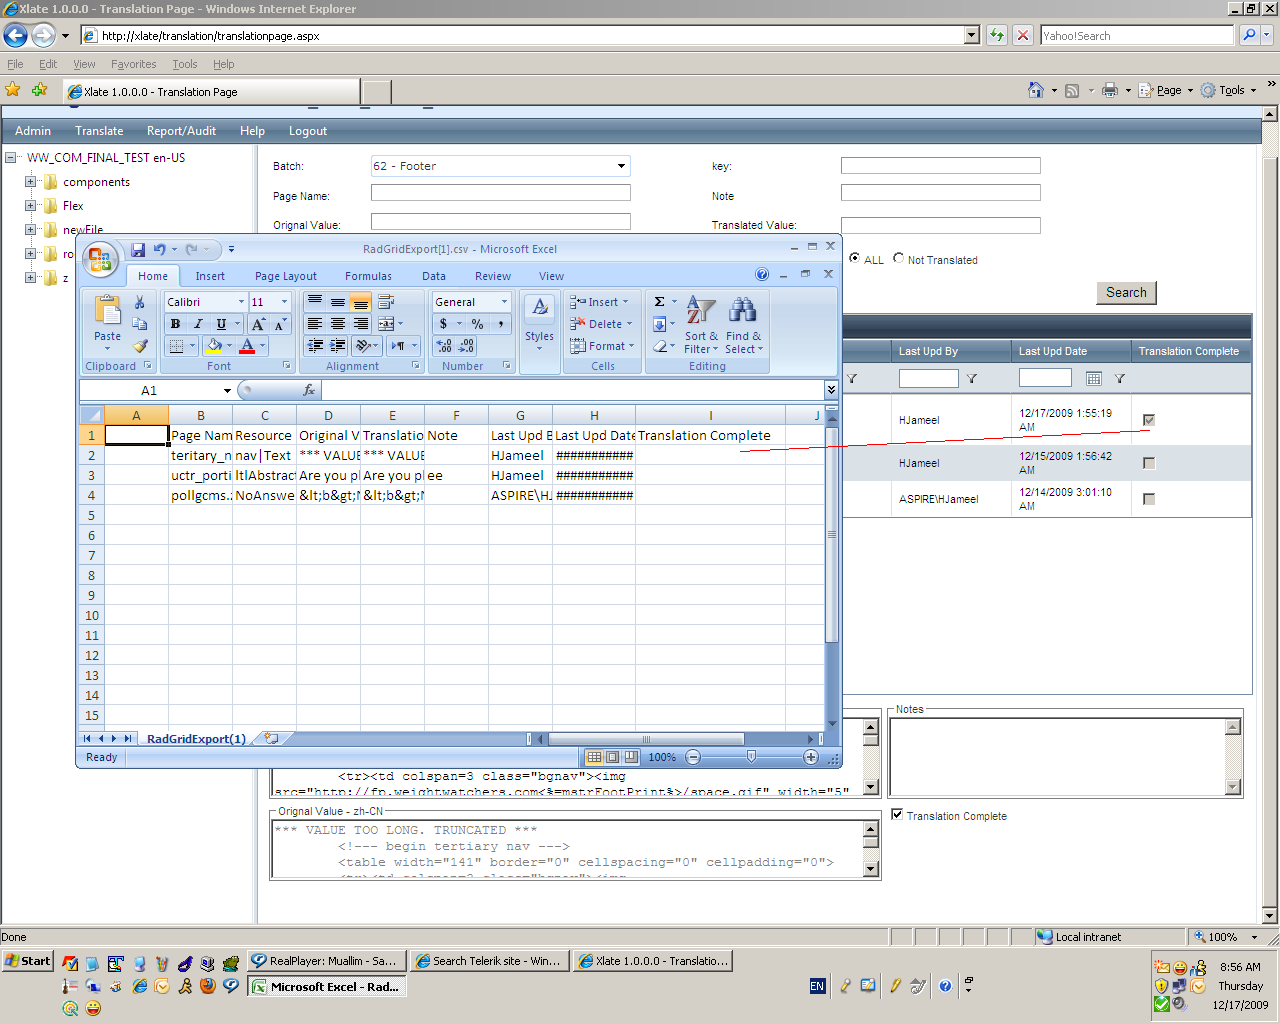Open the Fill Color yellow swatch
The image size is (1280, 1024).
coord(213,346)
